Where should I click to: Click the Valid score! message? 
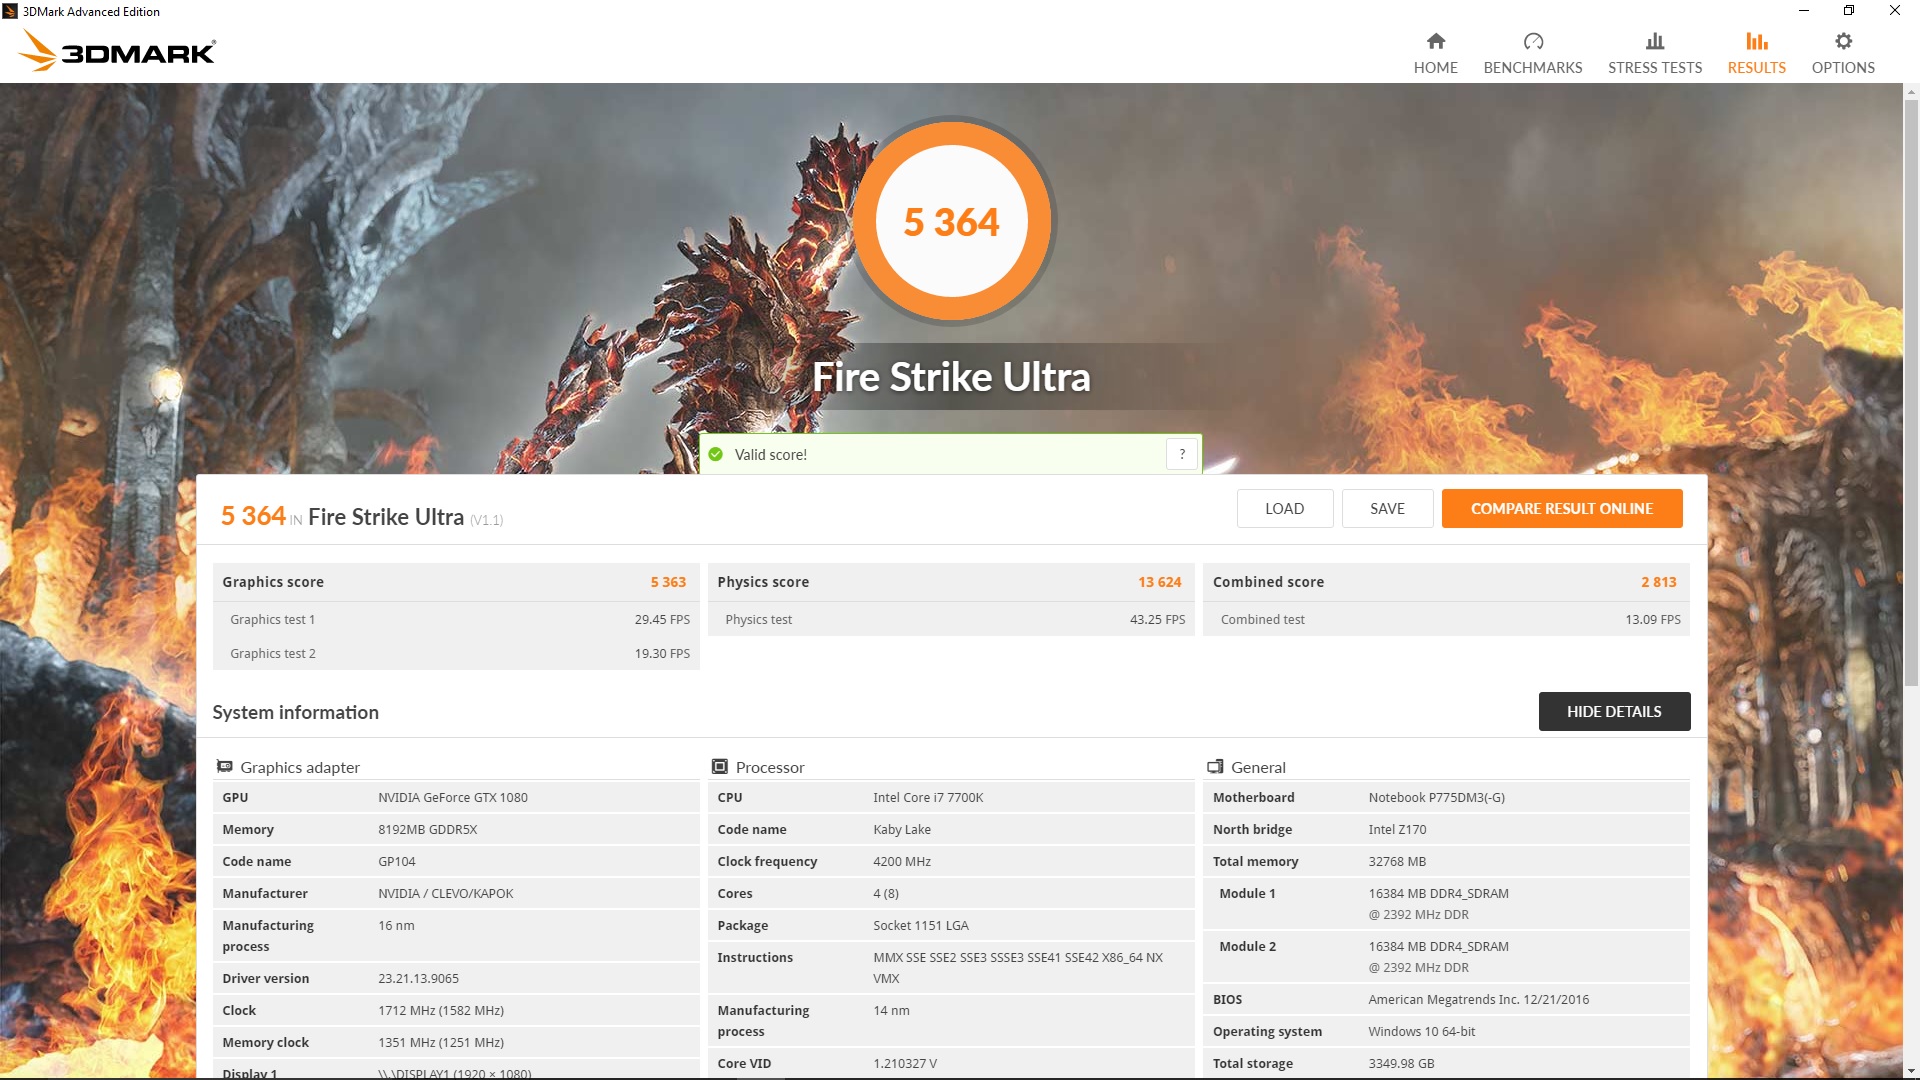[x=770, y=454]
